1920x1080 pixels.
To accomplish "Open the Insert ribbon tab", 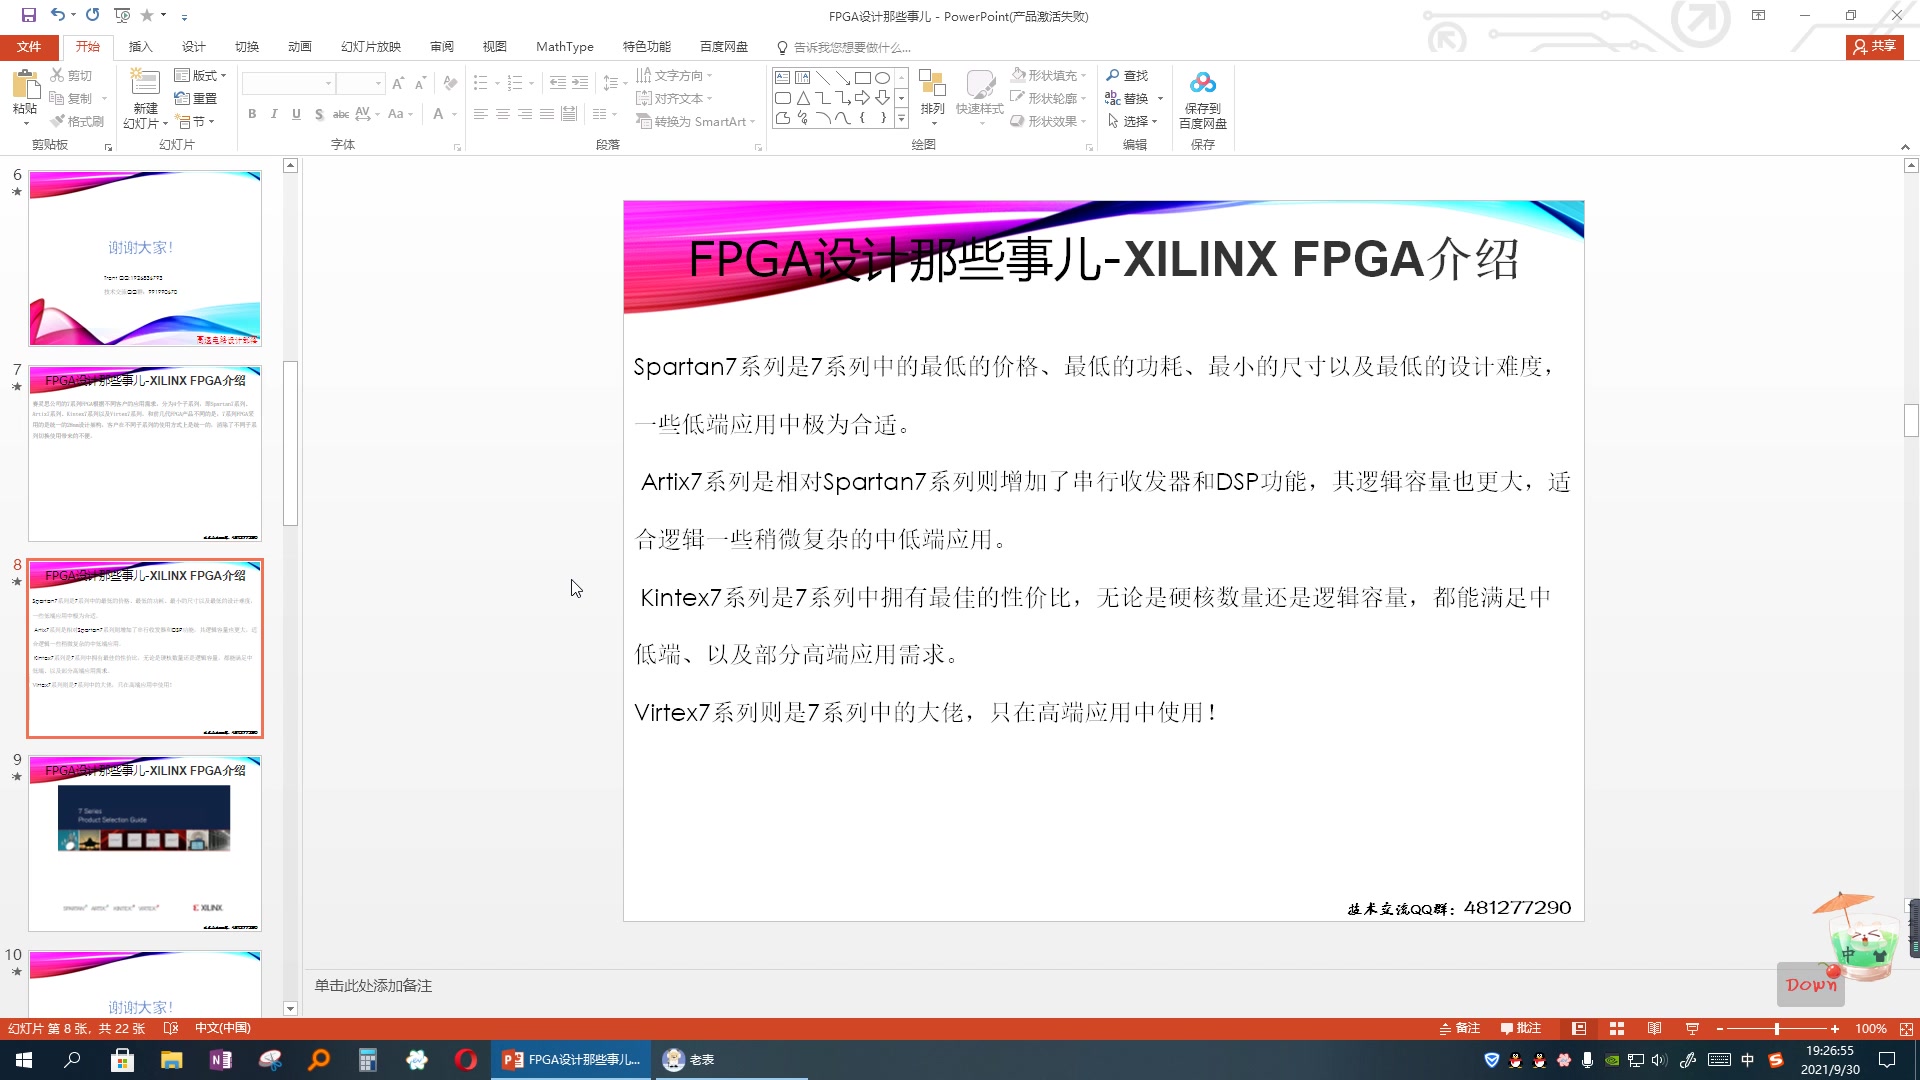I will [x=140, y=47].
